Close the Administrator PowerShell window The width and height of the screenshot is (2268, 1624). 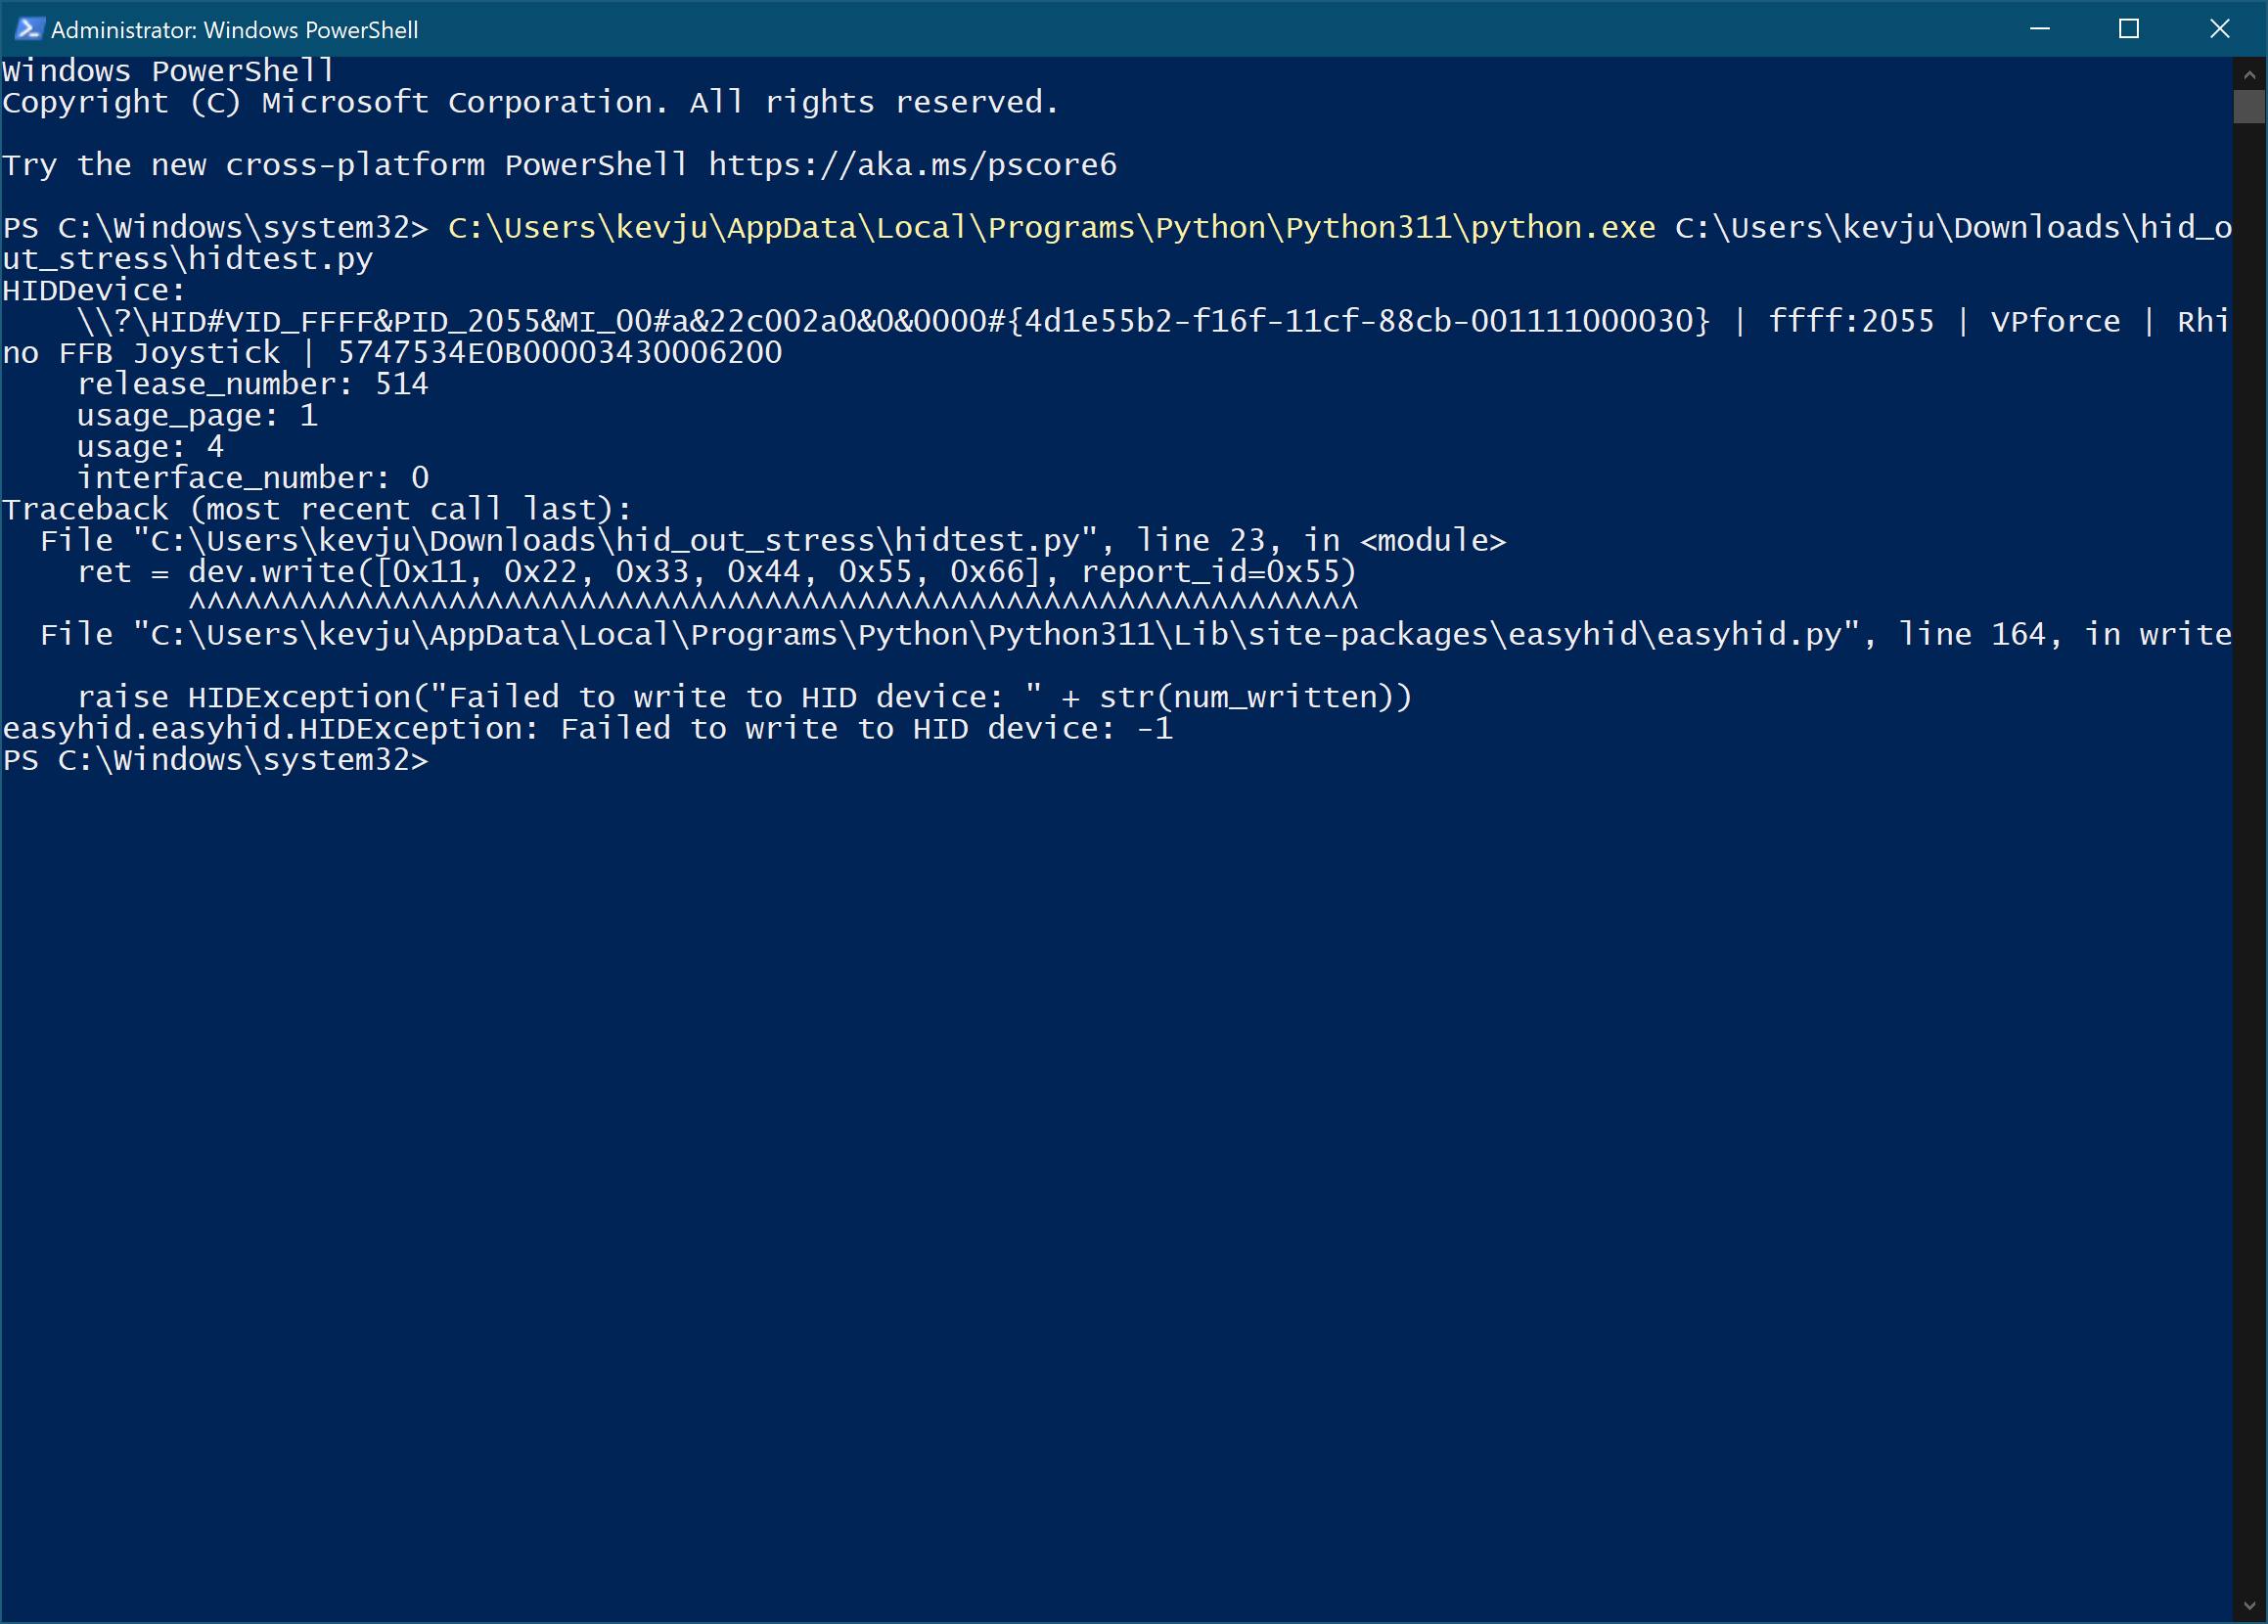[2219, 29]
